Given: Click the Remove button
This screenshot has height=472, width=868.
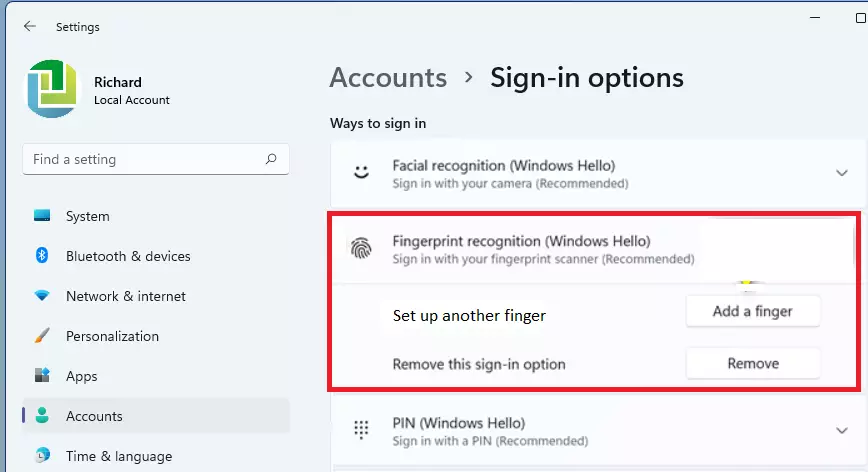Looking at the screenshot, I should [x=753, y=363].
